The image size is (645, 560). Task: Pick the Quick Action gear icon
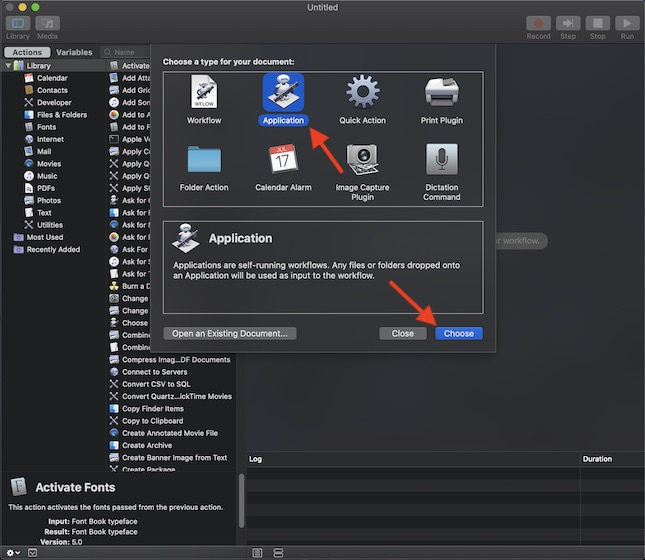(x=362, y=93)
